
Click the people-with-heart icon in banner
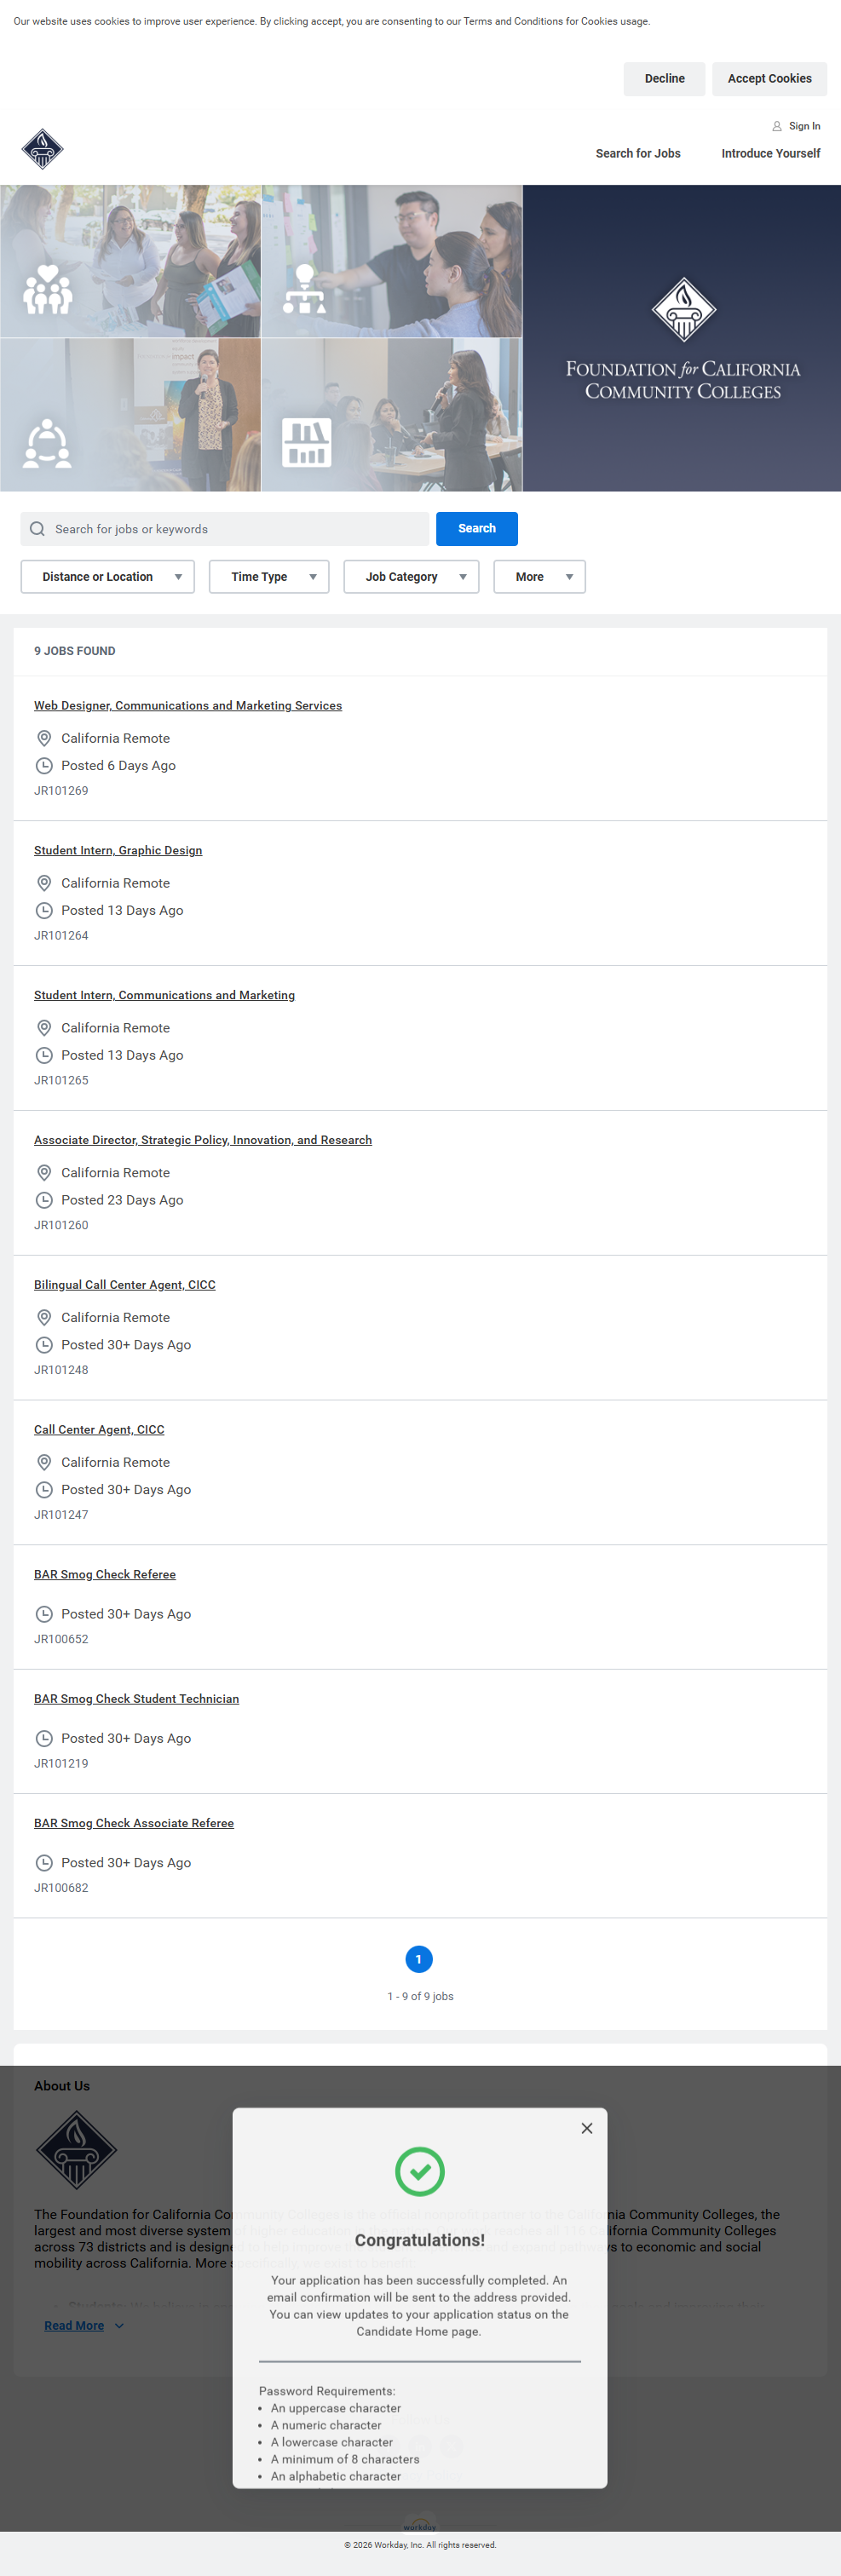click(47, 289)
